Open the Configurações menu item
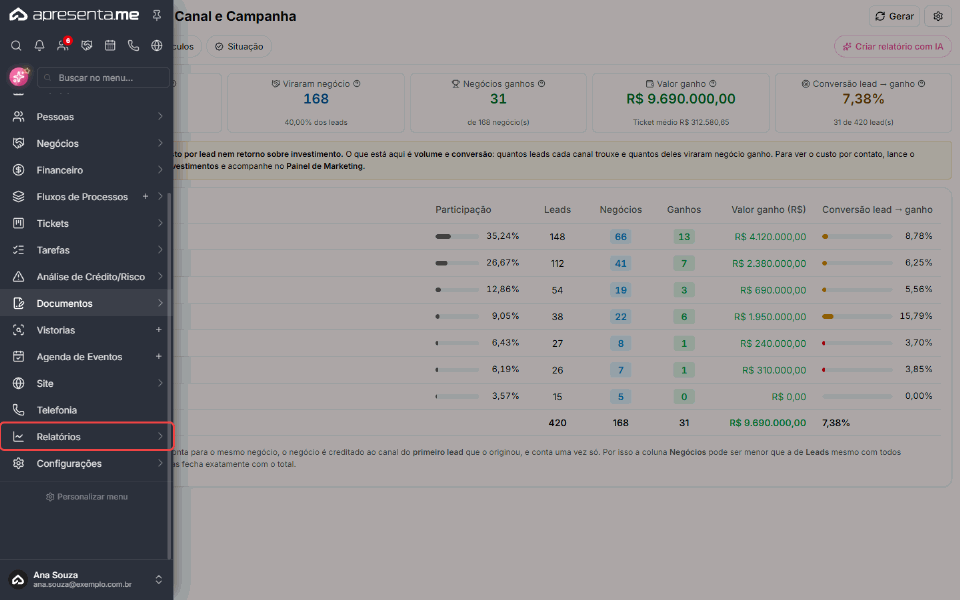Image resolution: width=960 pixels, height=600 pixels. [x=86, y=463]
